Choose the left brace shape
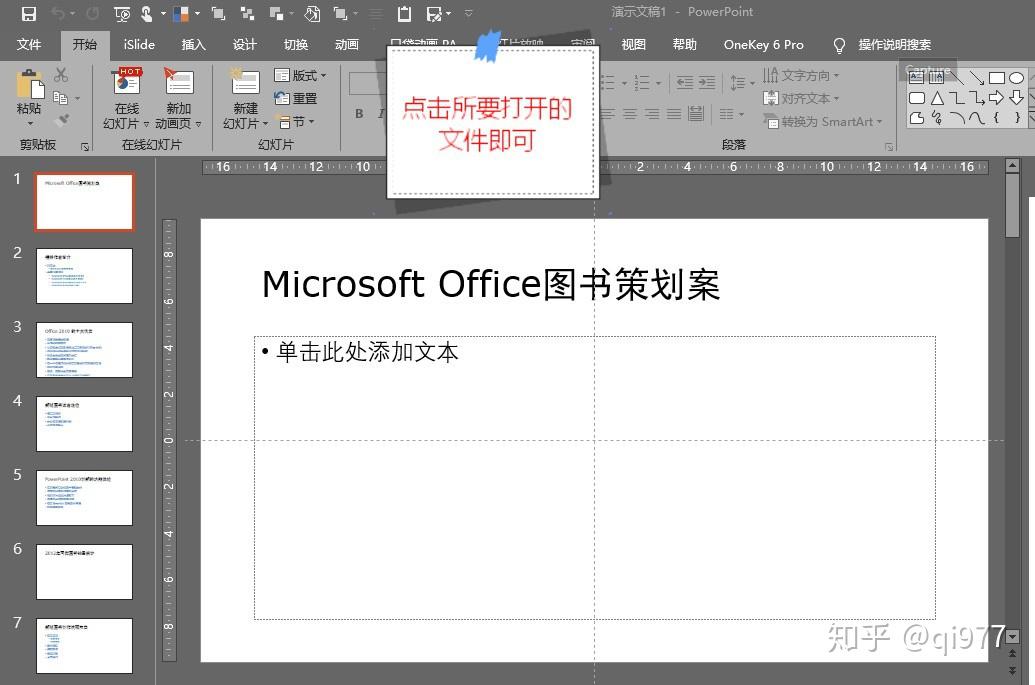The height and width of the screenshot is (685, 1035). (997, 118)
